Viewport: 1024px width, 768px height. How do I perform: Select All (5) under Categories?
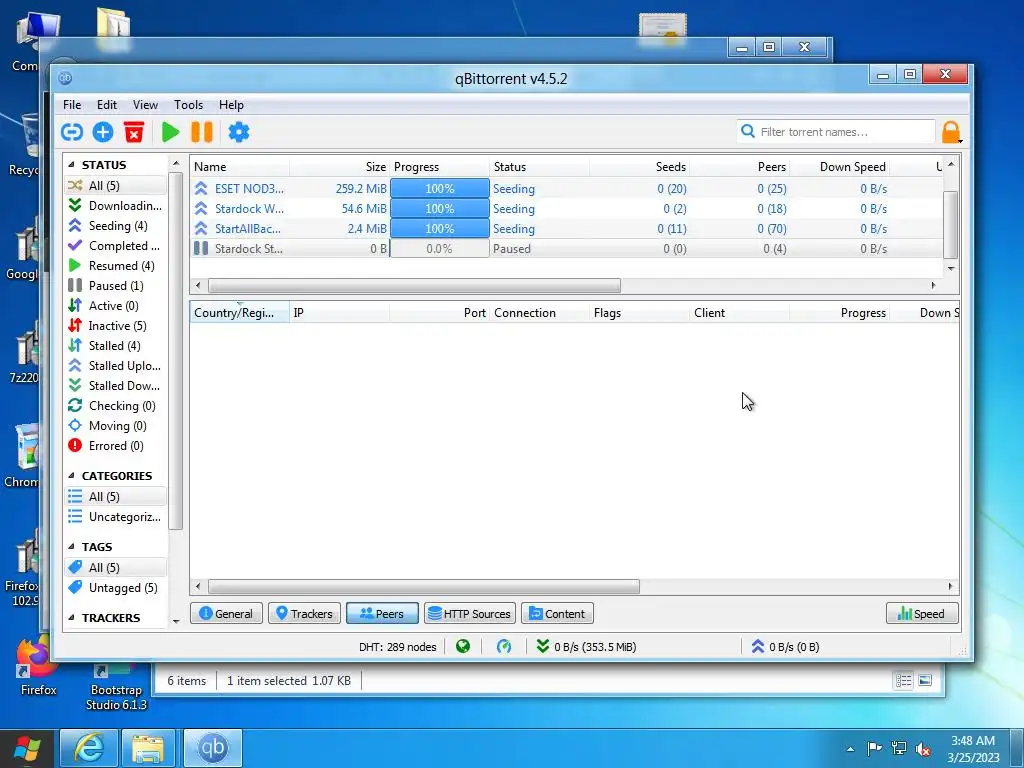(115, 497)
